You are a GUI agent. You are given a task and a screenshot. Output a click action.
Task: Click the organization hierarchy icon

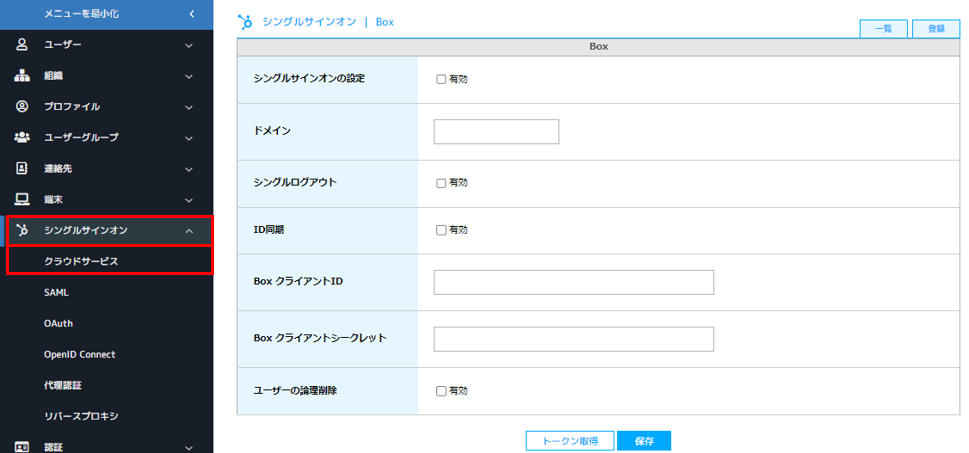(22, 75)
